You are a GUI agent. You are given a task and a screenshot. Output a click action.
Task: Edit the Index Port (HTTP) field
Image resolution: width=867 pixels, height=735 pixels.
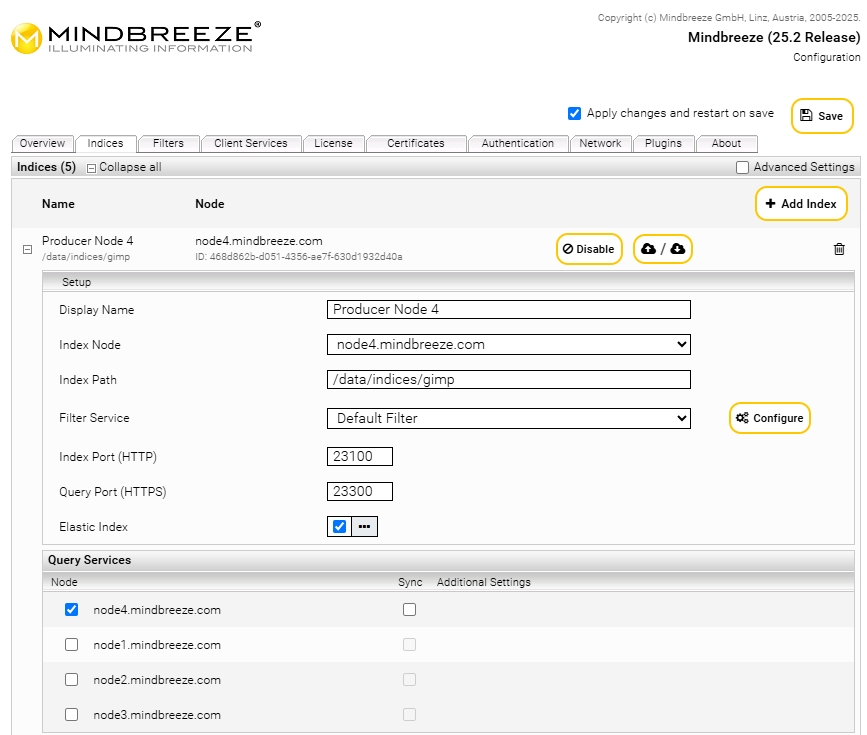click(x=360, y=456)
